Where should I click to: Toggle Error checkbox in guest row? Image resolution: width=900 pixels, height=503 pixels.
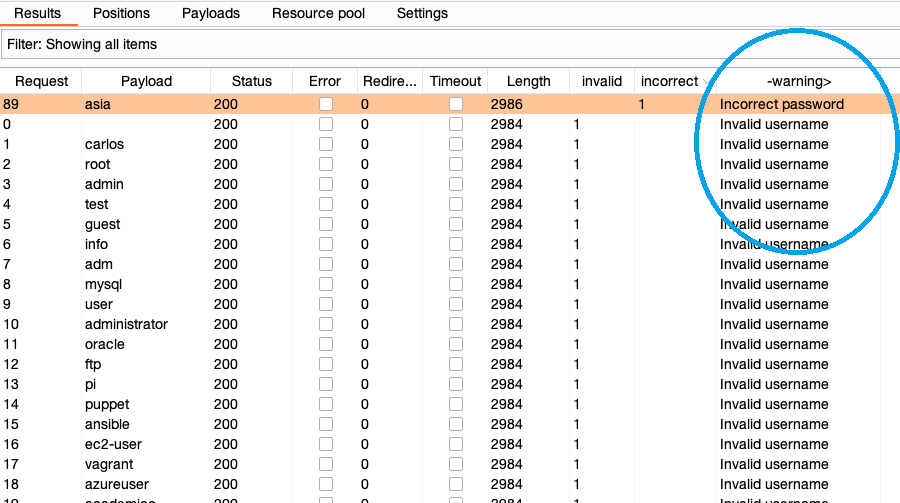tap(325, 224)
